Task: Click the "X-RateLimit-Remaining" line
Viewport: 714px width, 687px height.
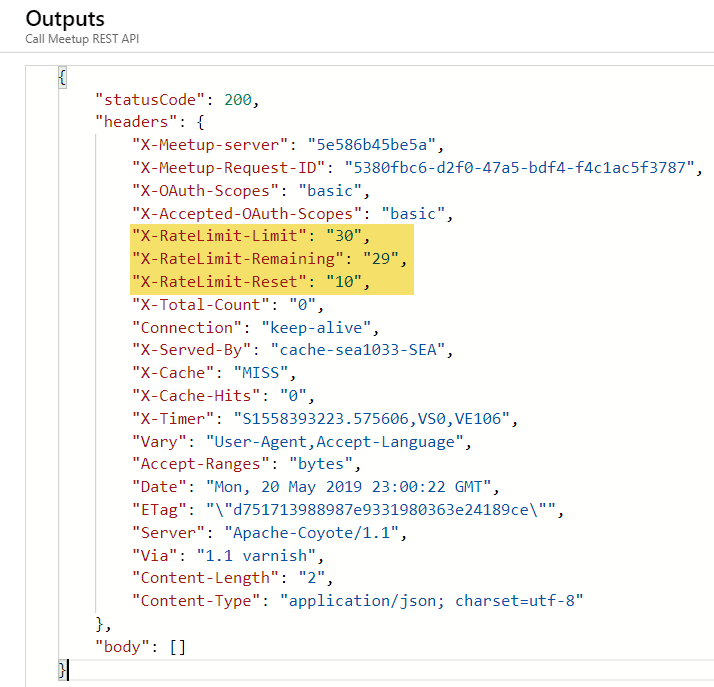Action: point(269,259)
